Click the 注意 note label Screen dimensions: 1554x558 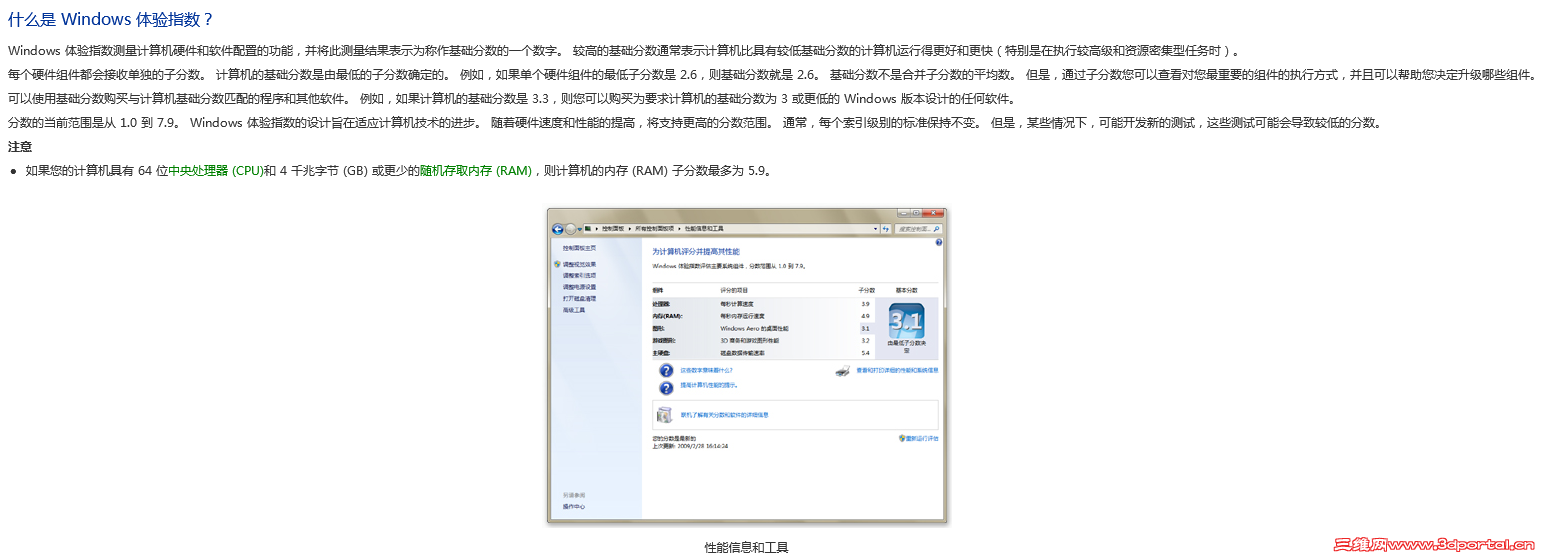tap(20, 147)
